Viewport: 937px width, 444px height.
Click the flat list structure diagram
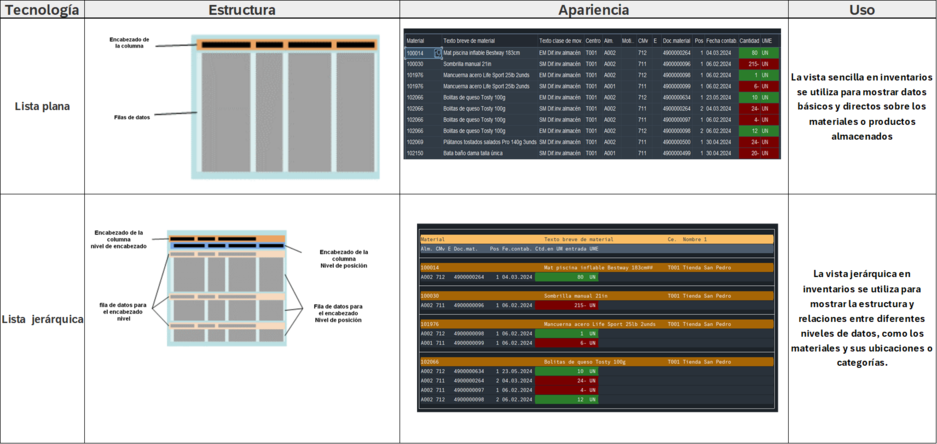coord(286,108)
